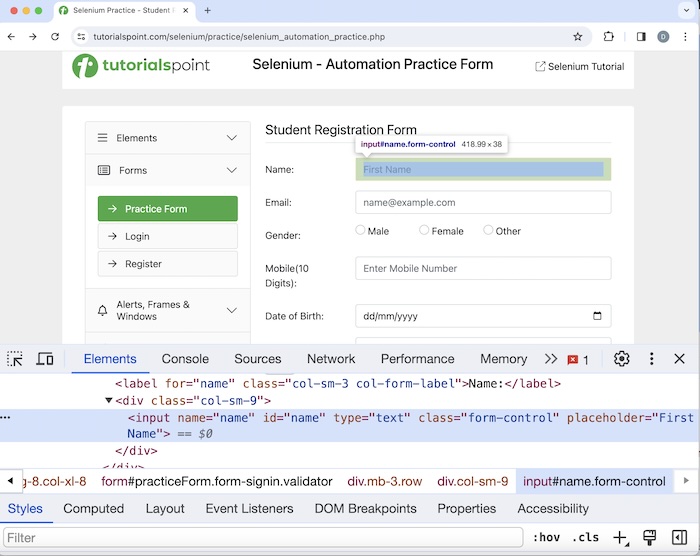Screen dimensions: 700x556
Task: Activate the DevTools element inspector tool
Action: [x=15, y=359]
